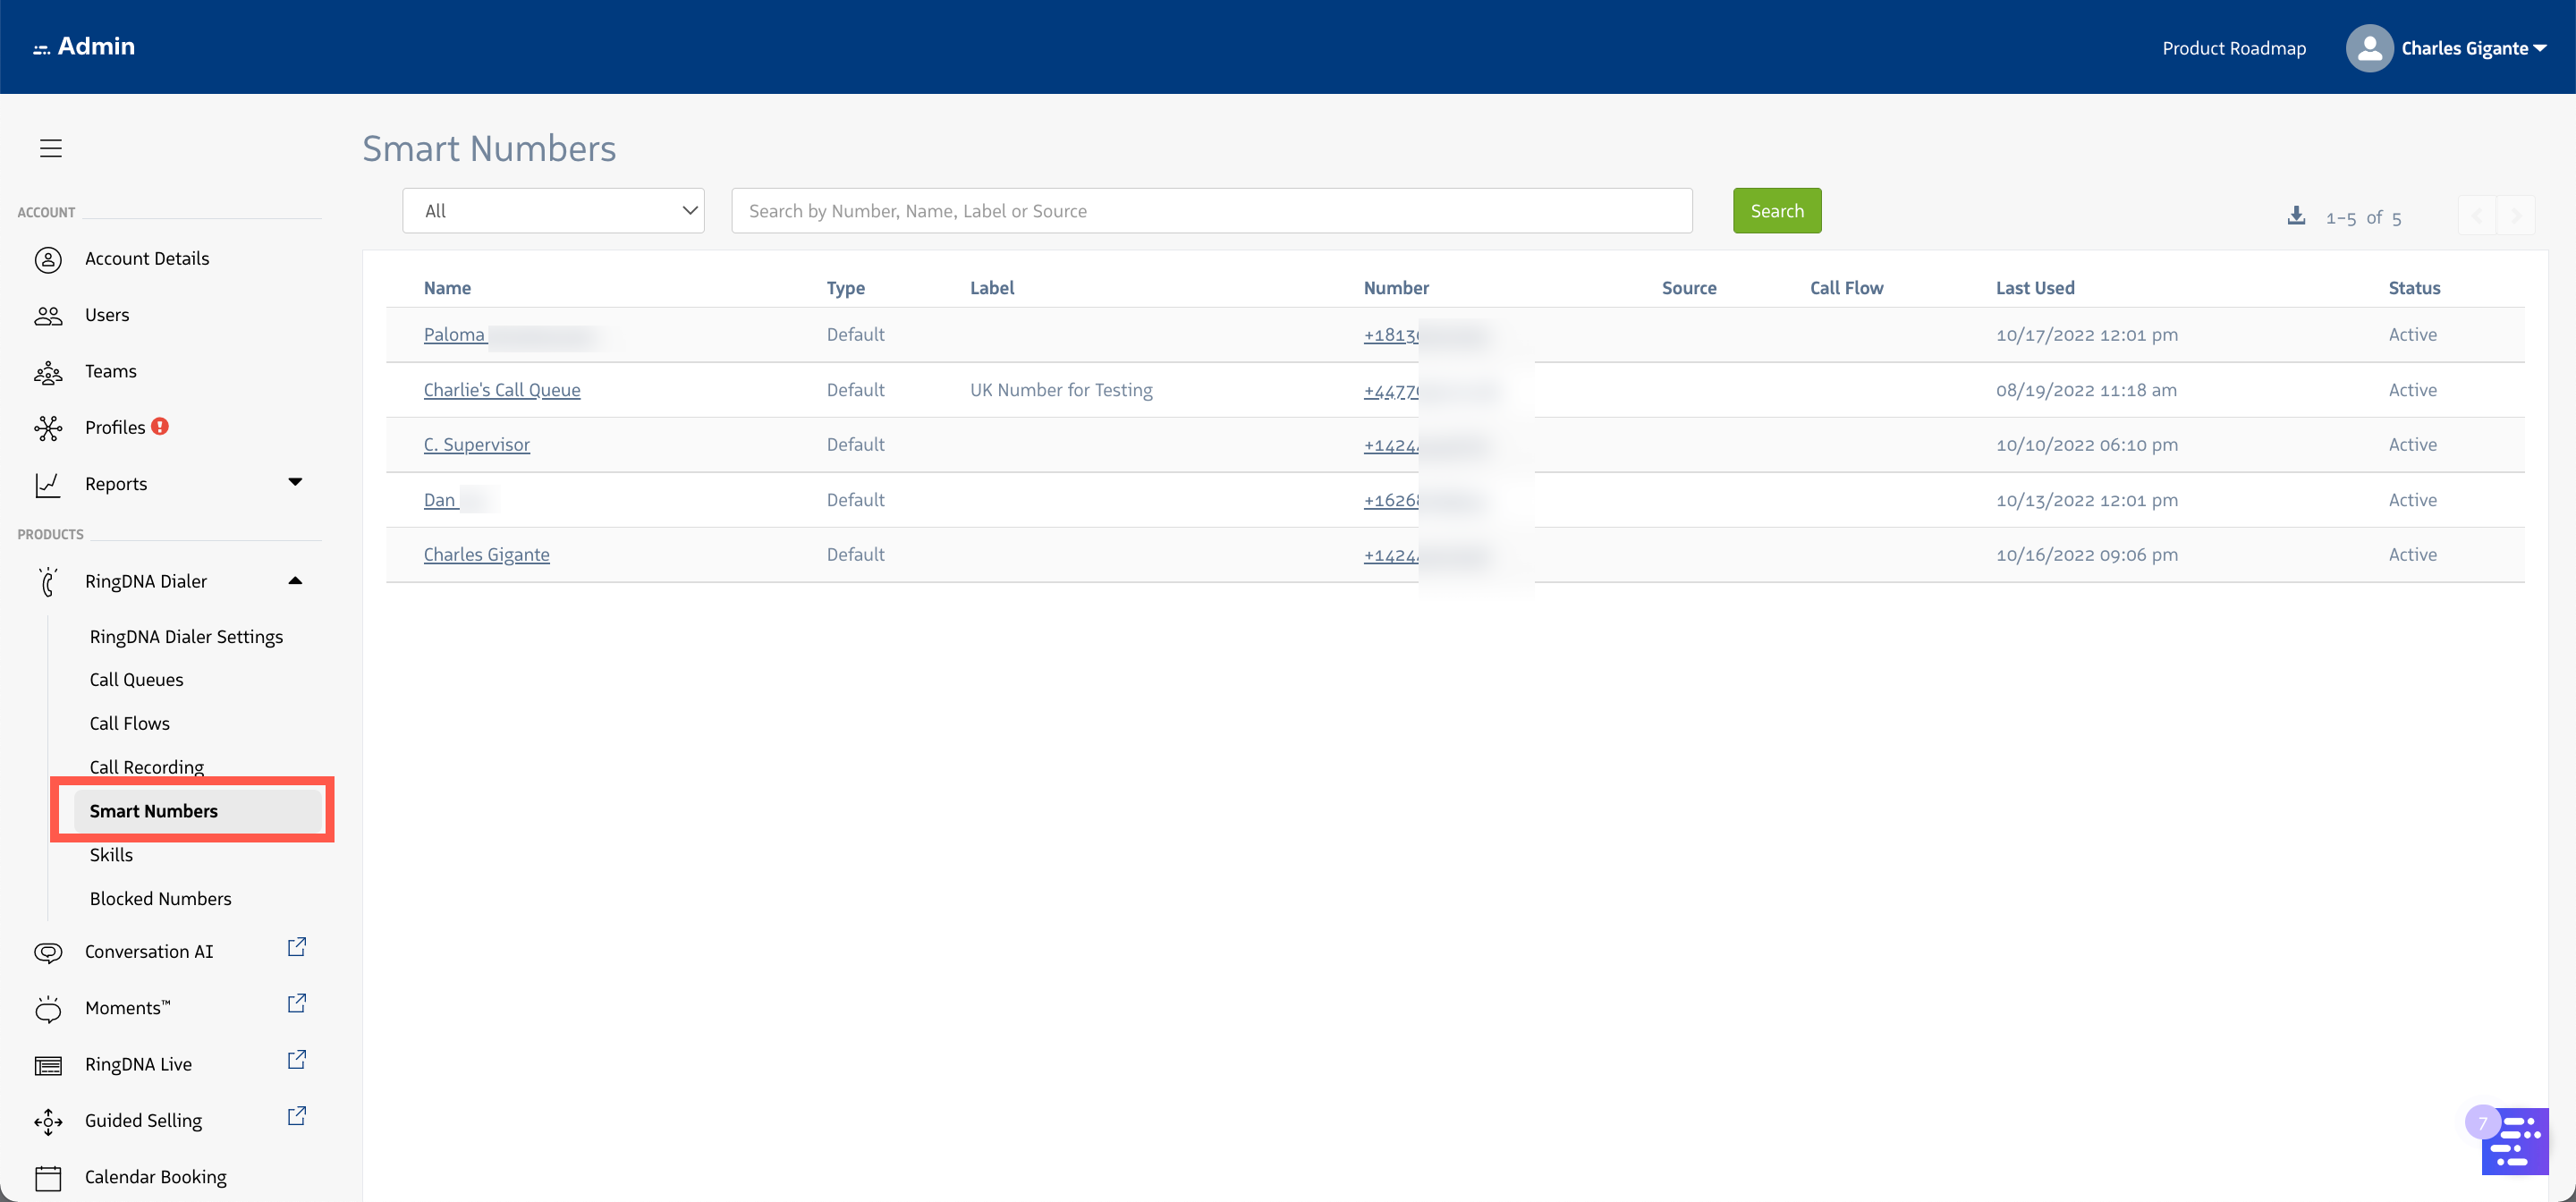This screenshot has height=1202, width=2576.
Task: Open Charlie's Call Queue link
Action: (x=502, y=390)
